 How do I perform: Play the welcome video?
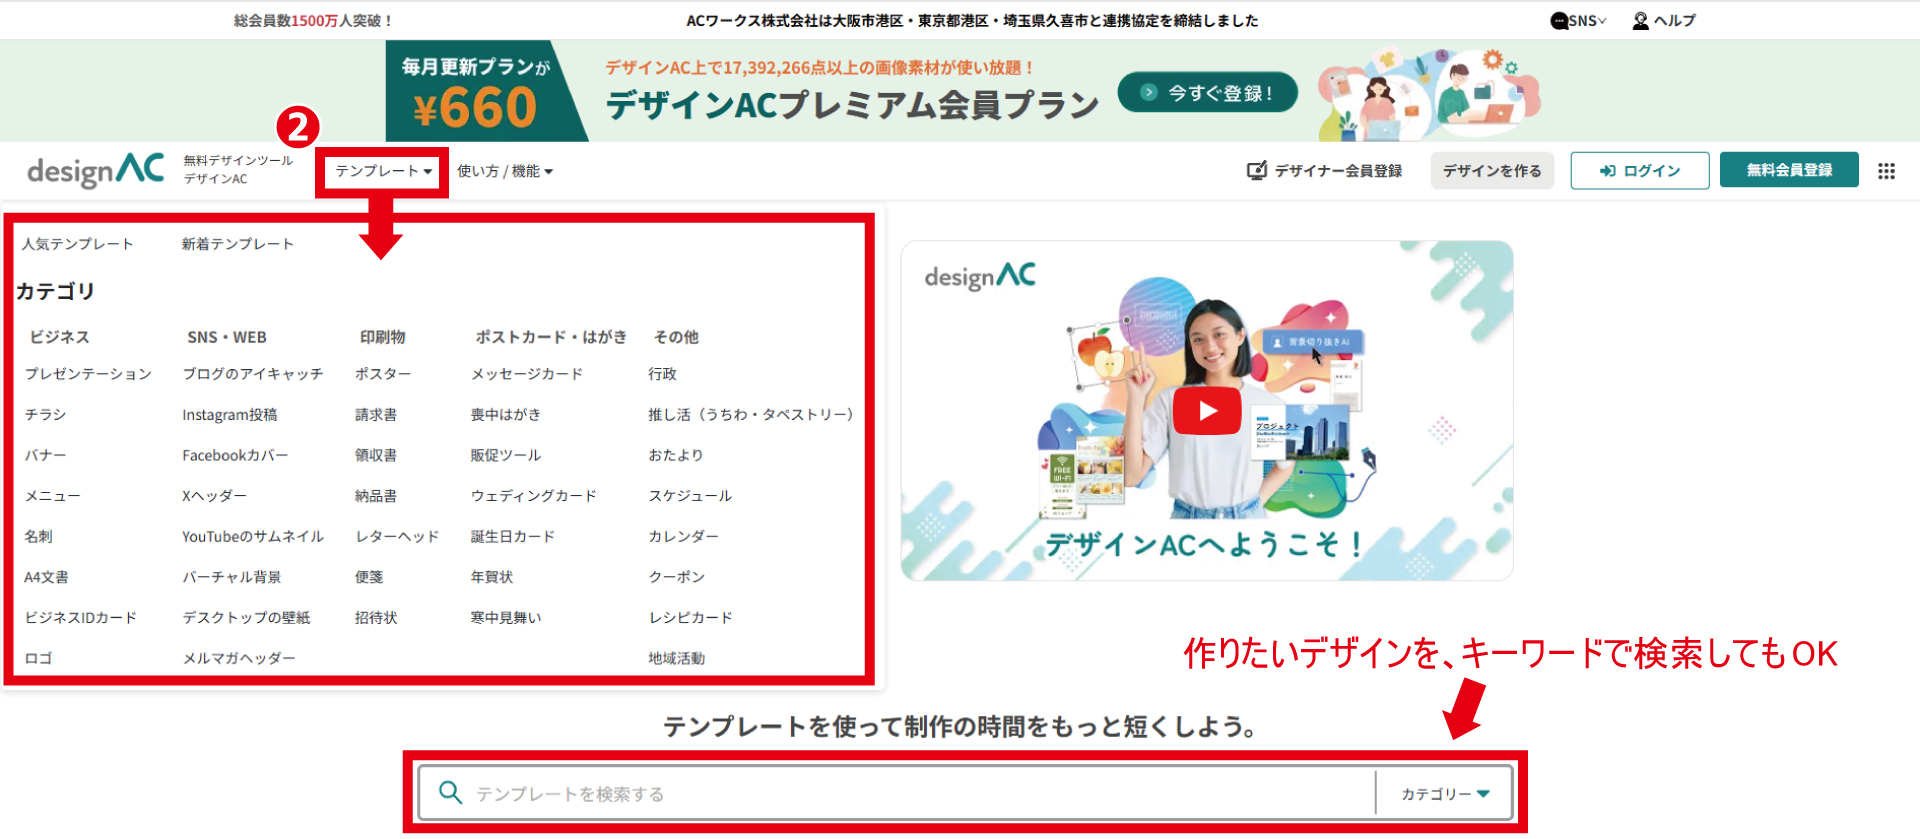pos(1207,411)
